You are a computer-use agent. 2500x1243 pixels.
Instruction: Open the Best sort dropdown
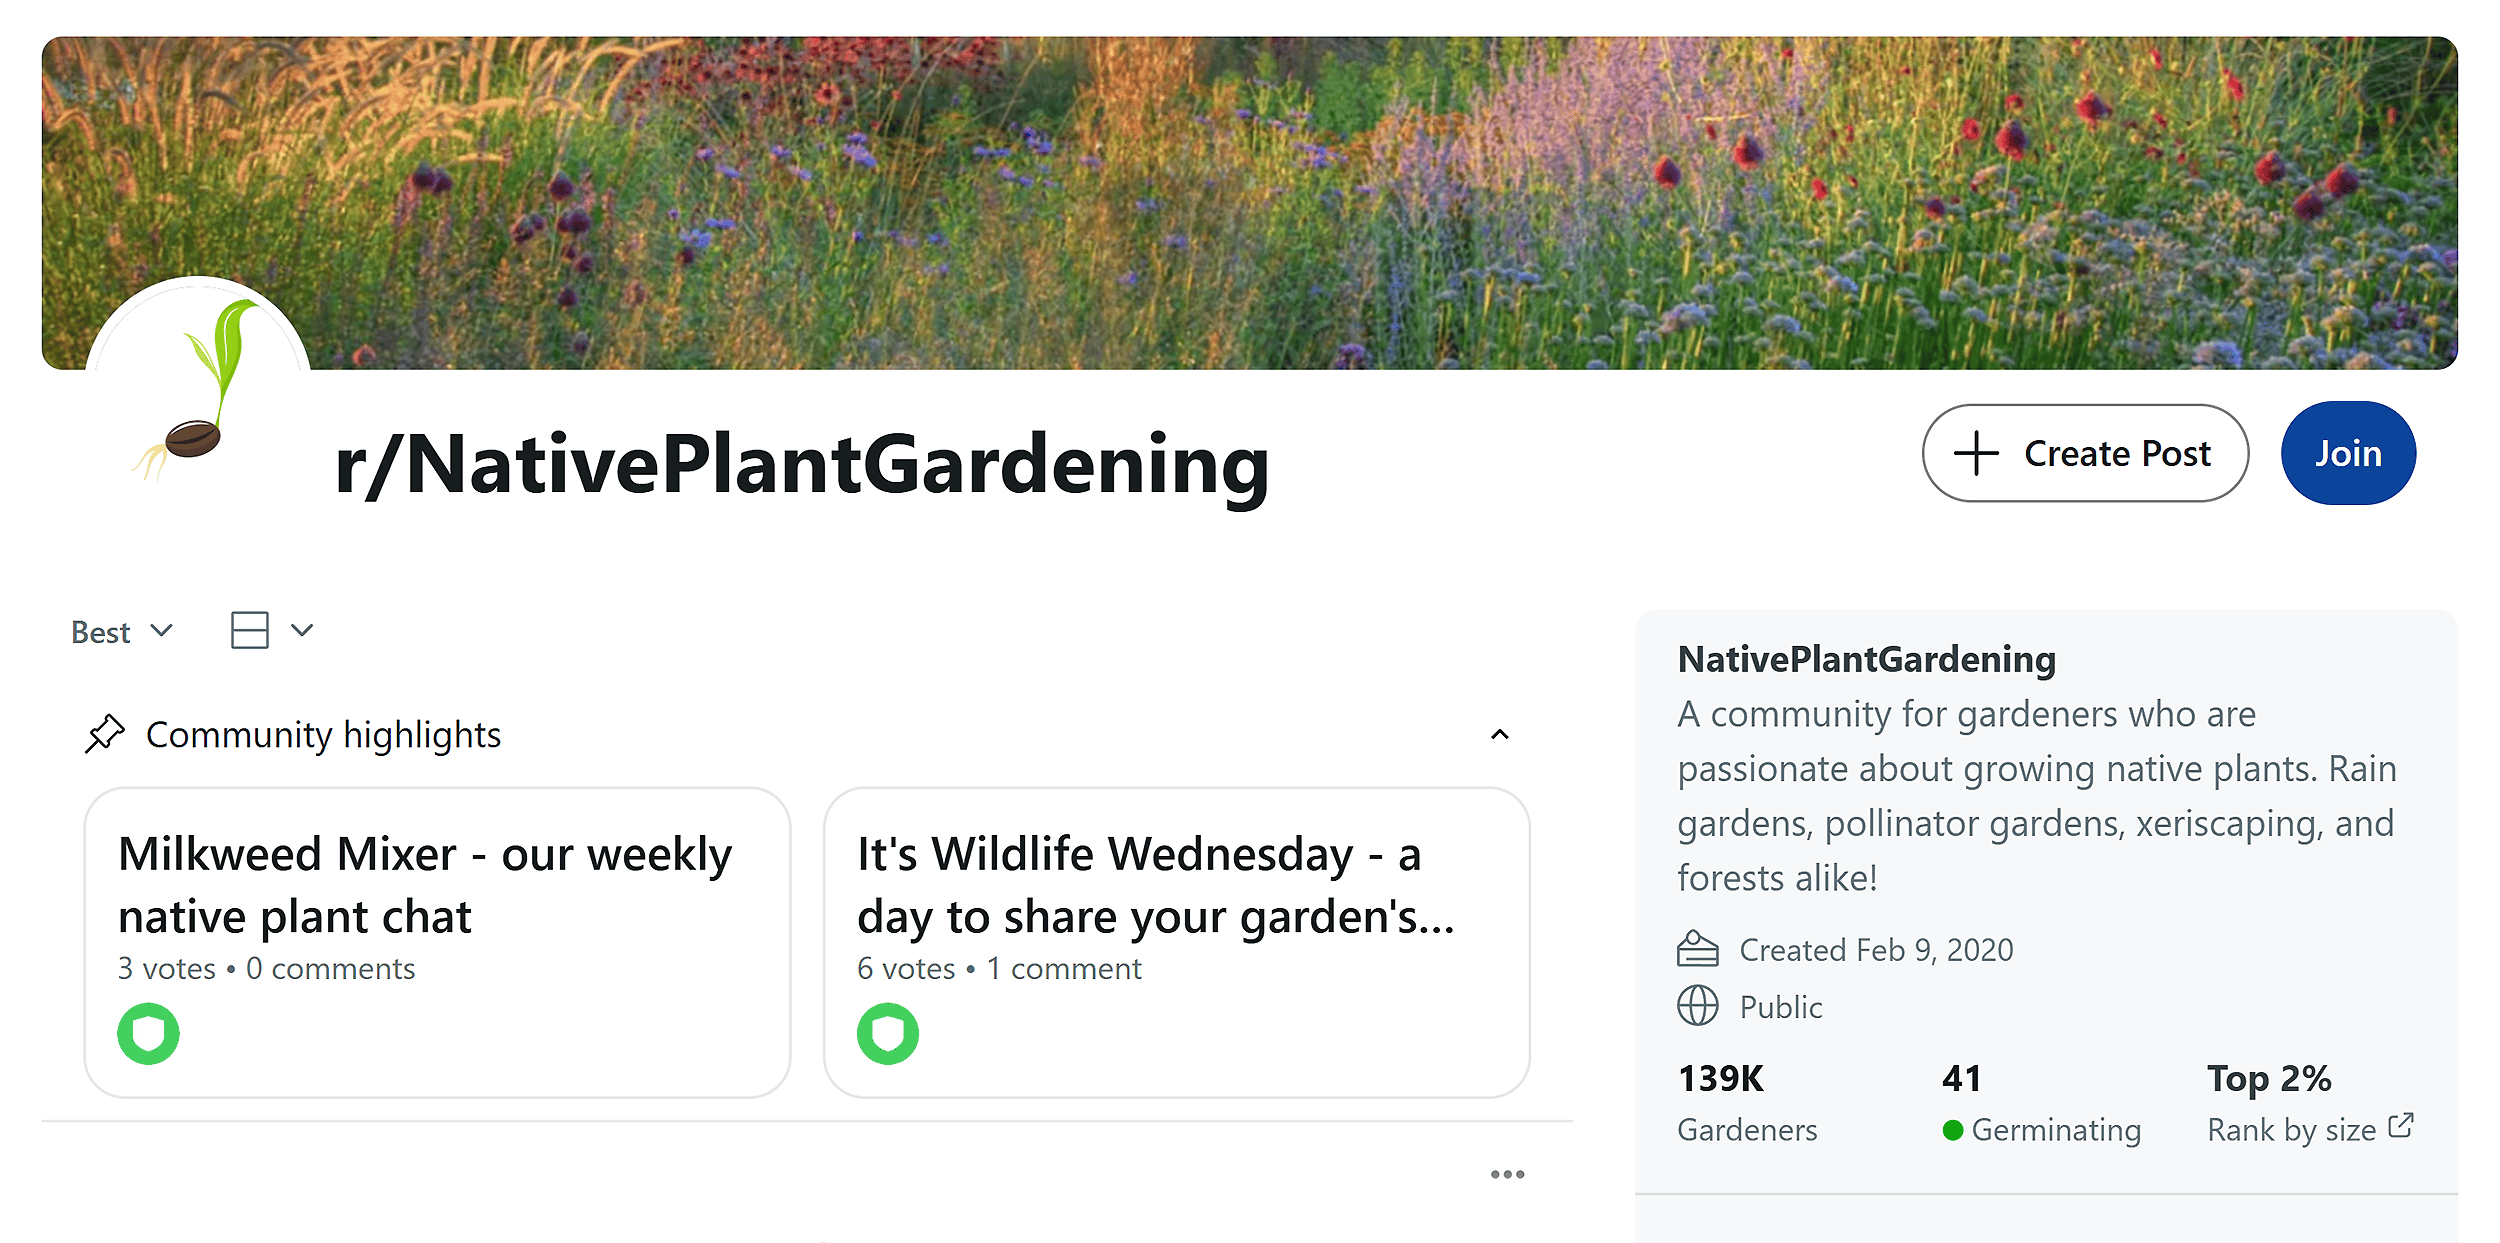pos(120,630)
